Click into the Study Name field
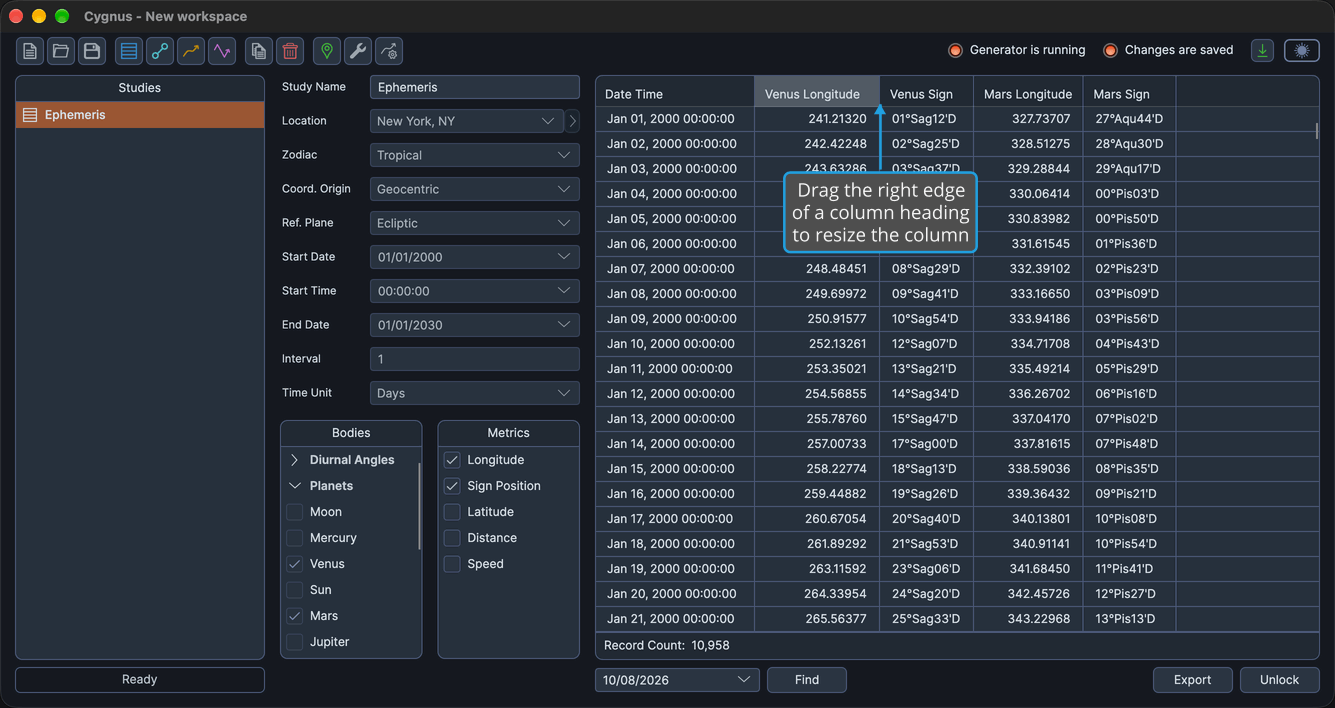 475,87
